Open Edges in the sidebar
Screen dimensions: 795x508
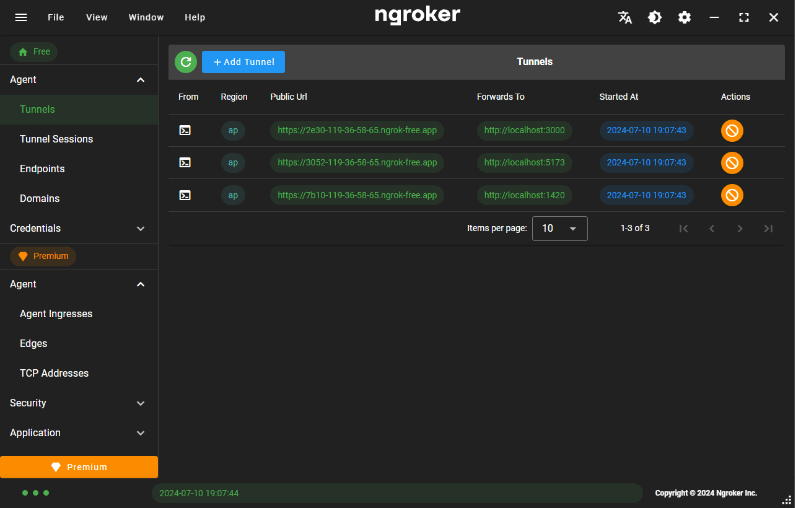(x=79, y=344)
